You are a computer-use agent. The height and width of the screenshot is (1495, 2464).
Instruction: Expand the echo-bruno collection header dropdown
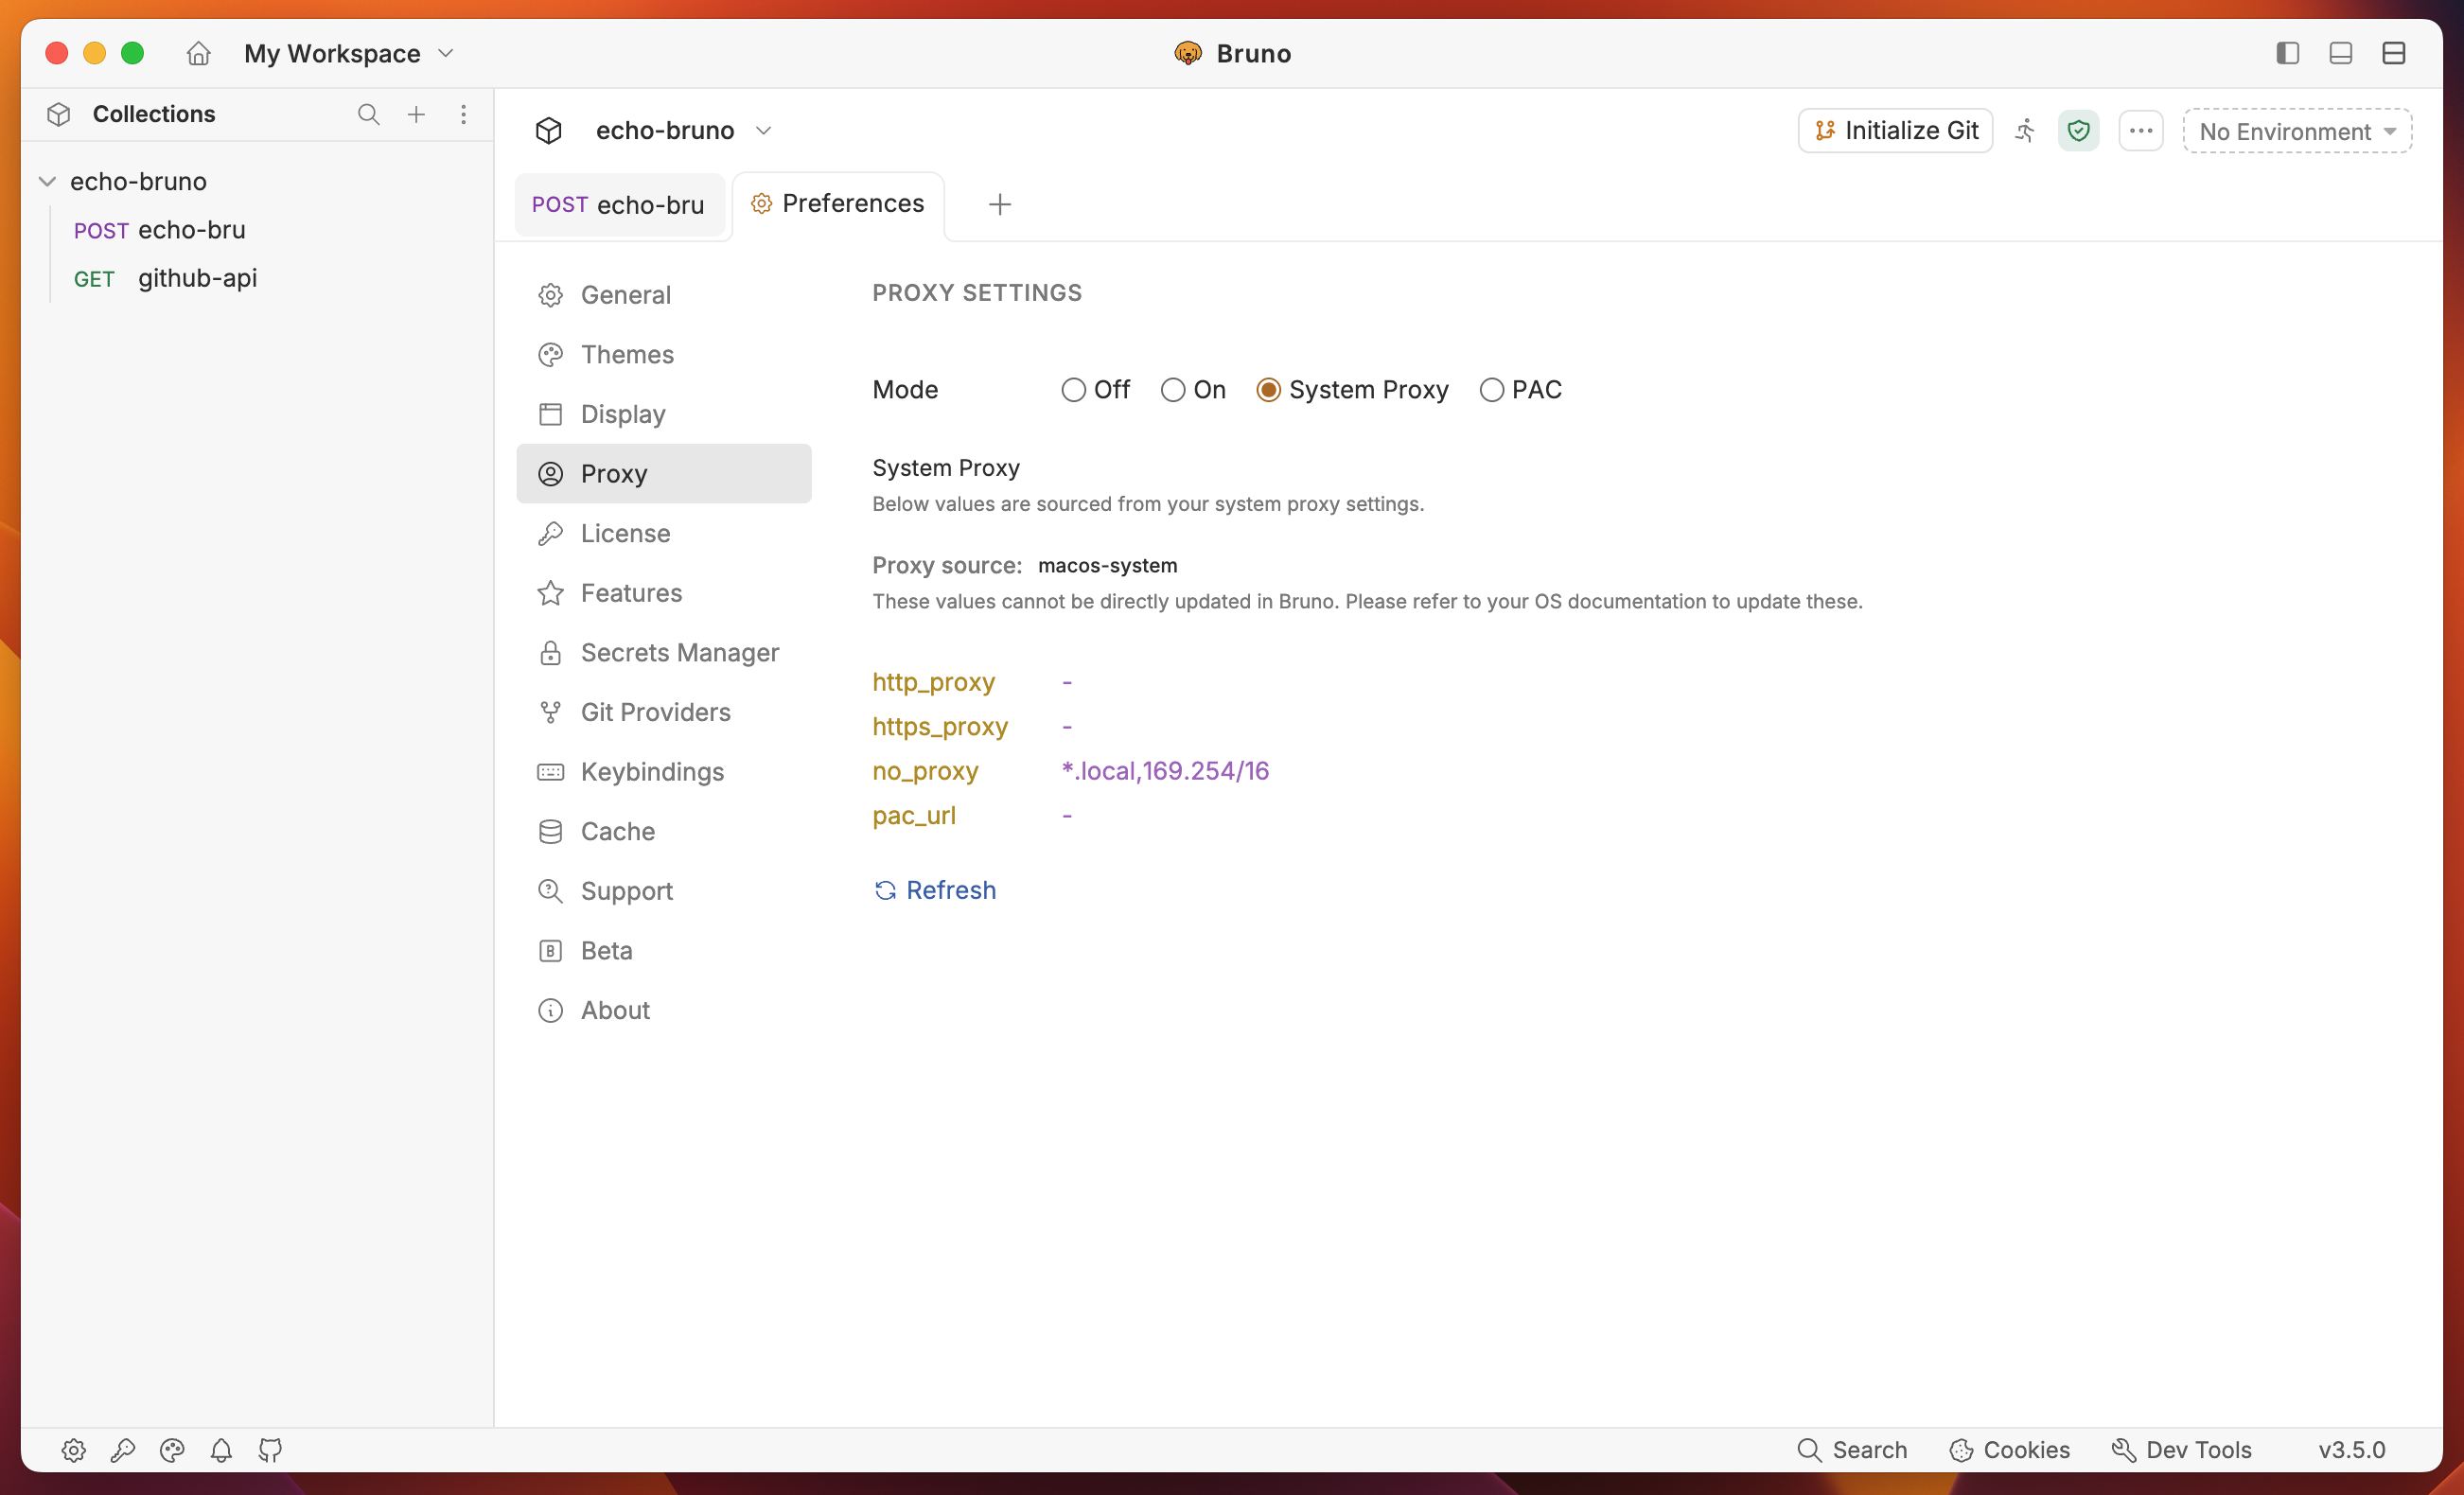(763, 131)
